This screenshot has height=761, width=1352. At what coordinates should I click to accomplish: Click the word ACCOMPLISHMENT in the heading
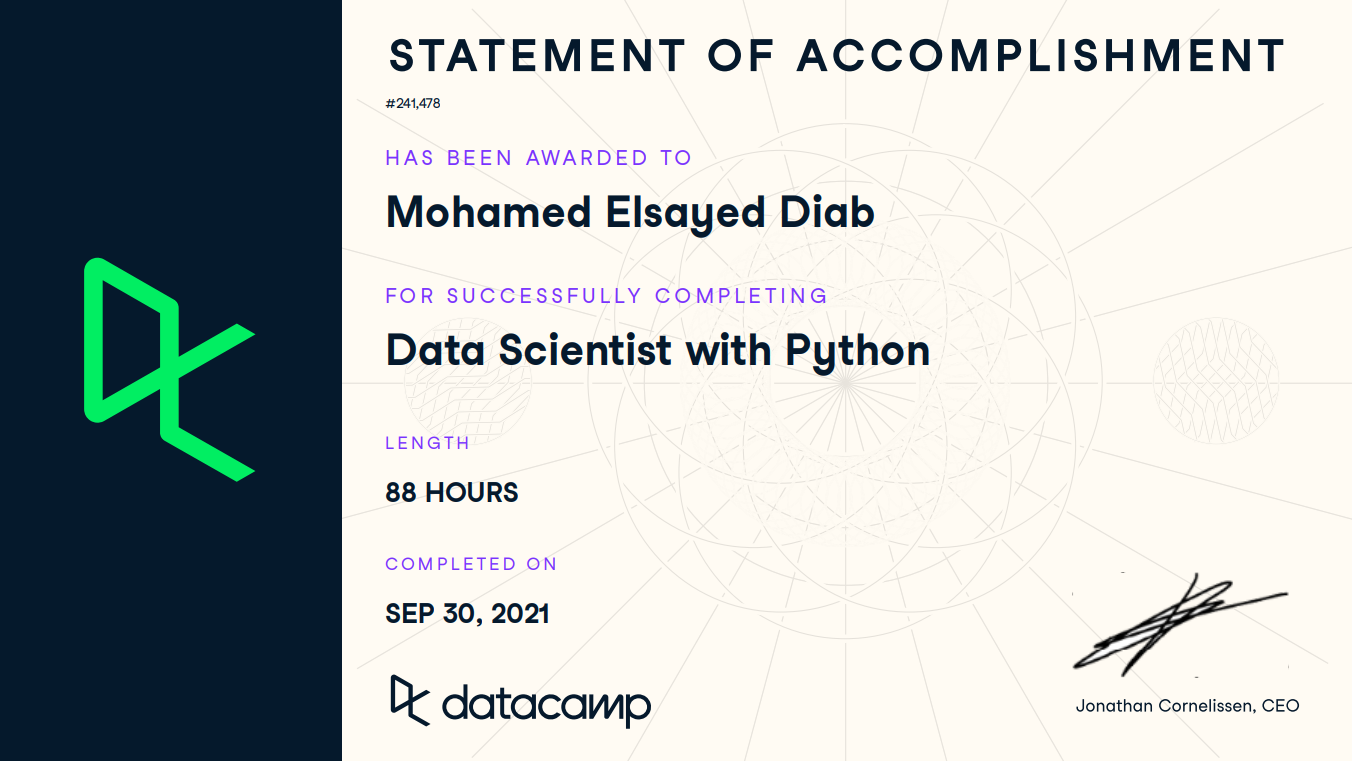1041,56
